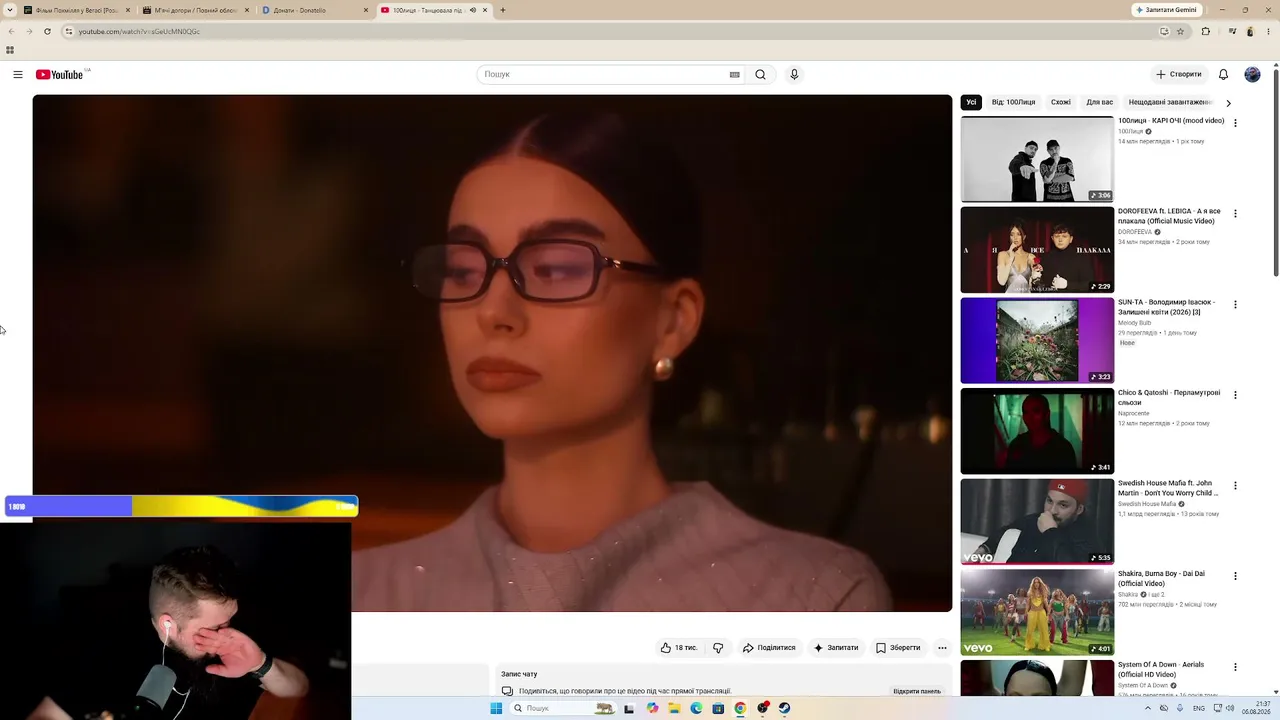Open a new browser tab
This screenshot has height=720, width=1280.
point(502,10)
